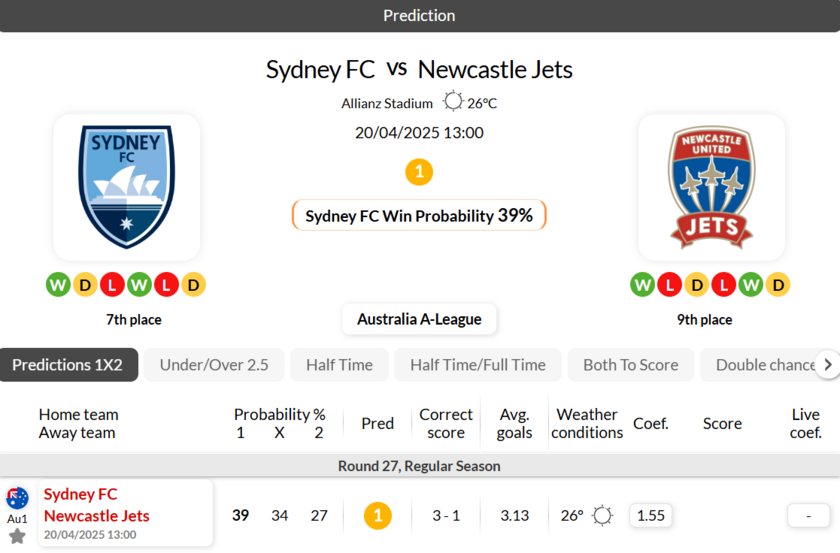Screen dimensions: 840x553
Task: Click the Australia flag icon in match row
Action: tap(17, 498)
